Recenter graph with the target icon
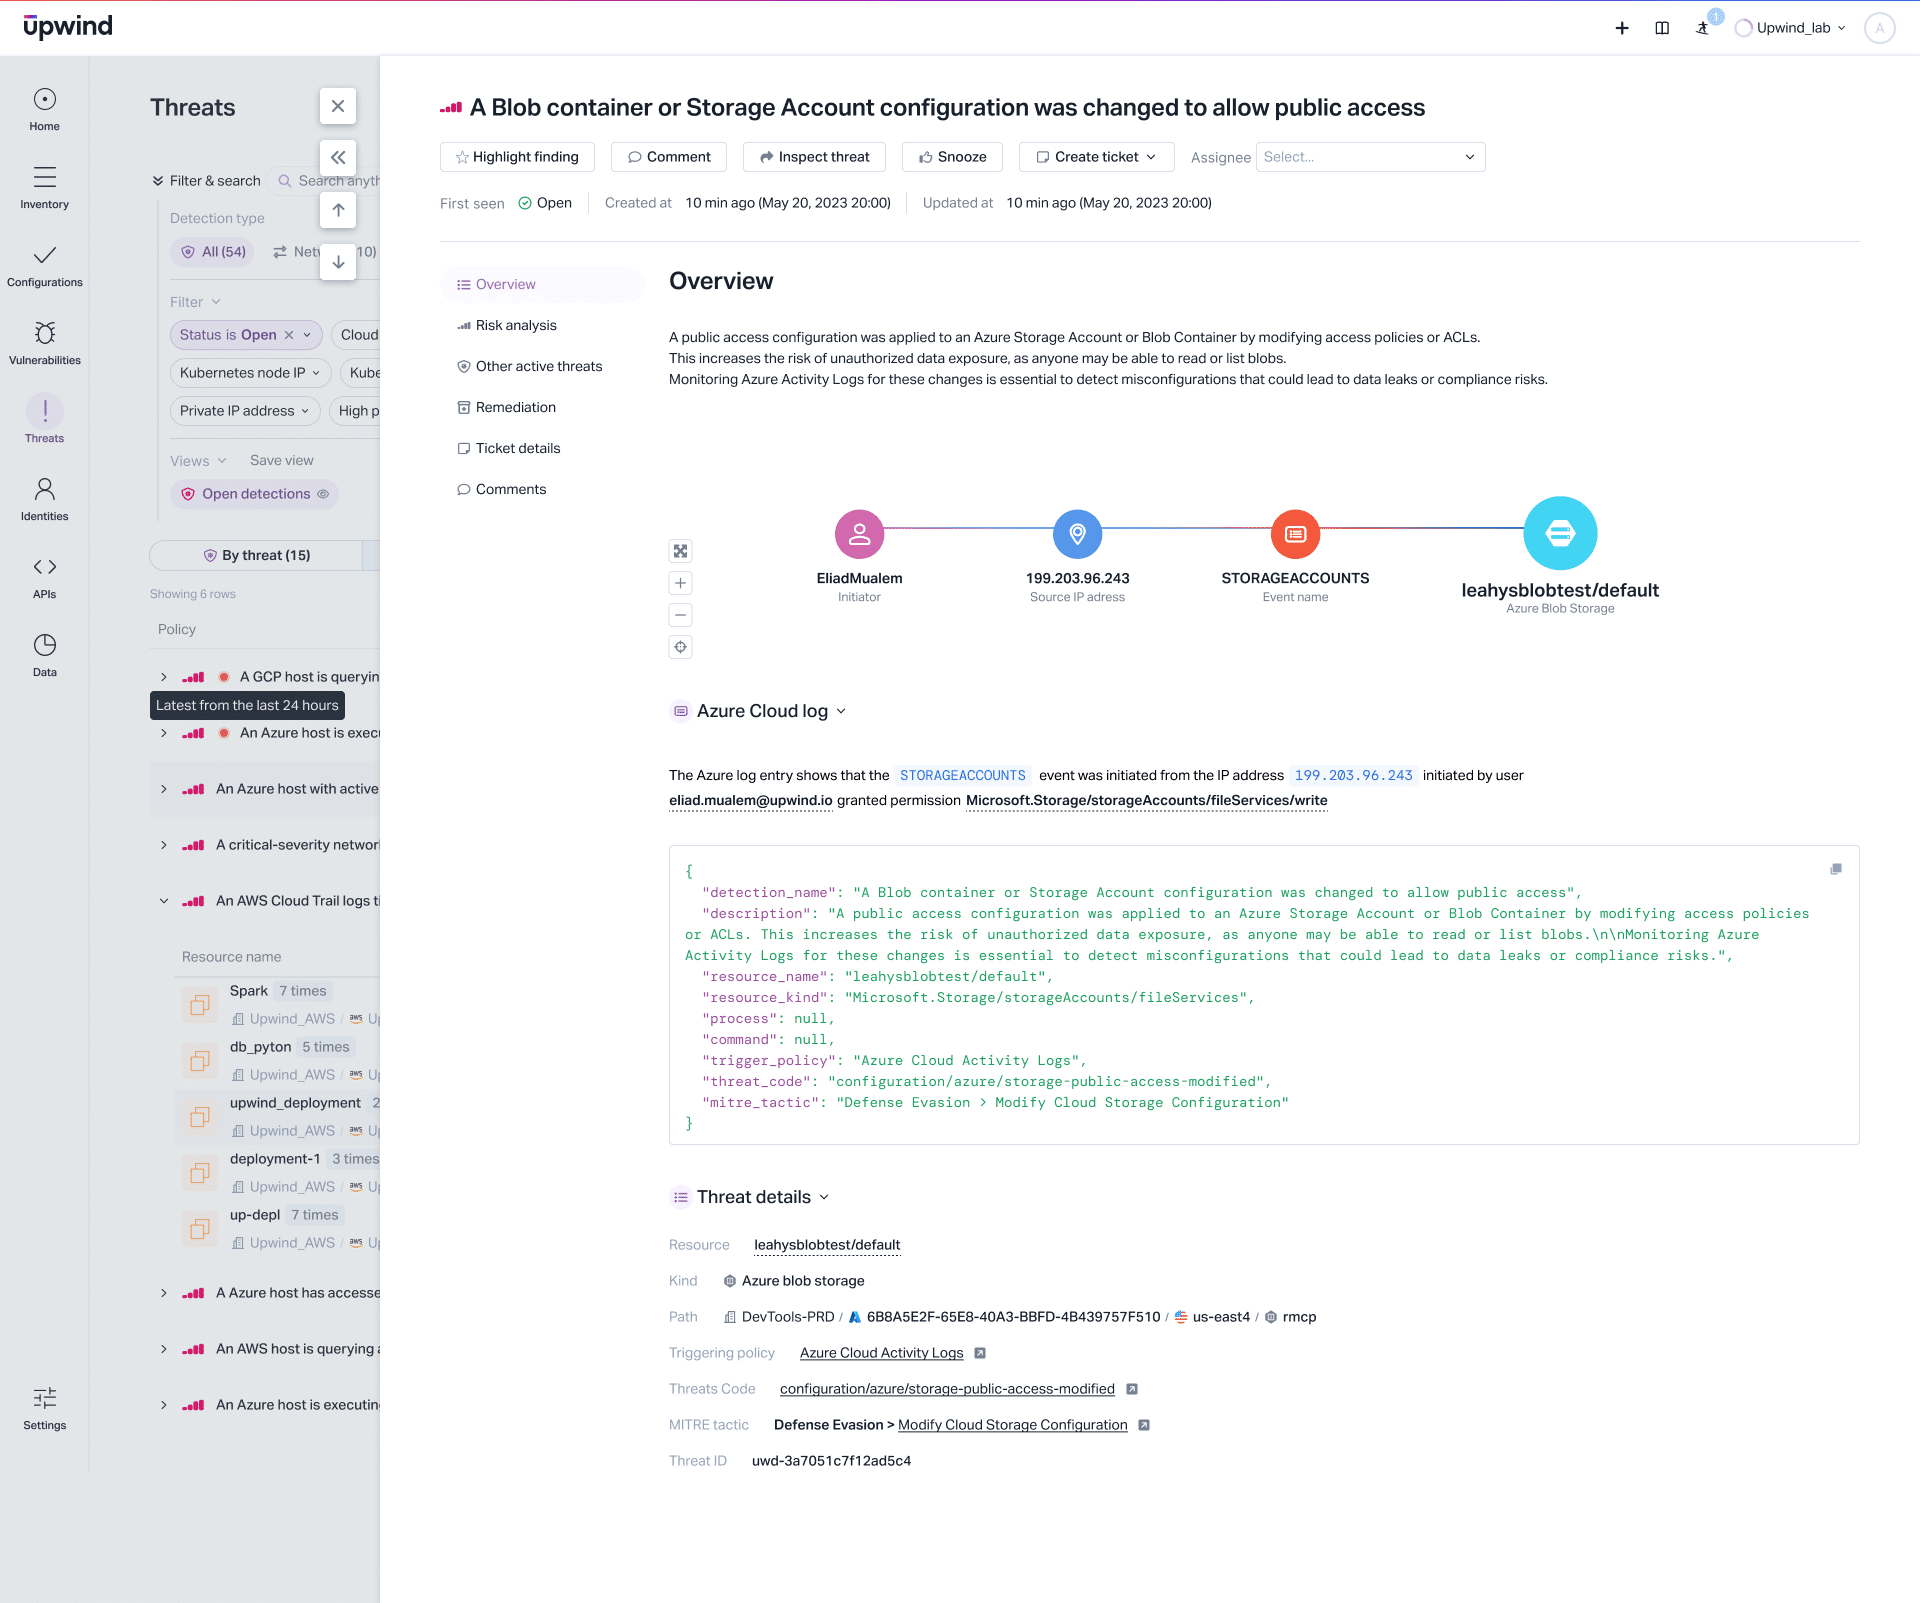This screenshot has height=1603, width=1920. (x=680, y=647)
